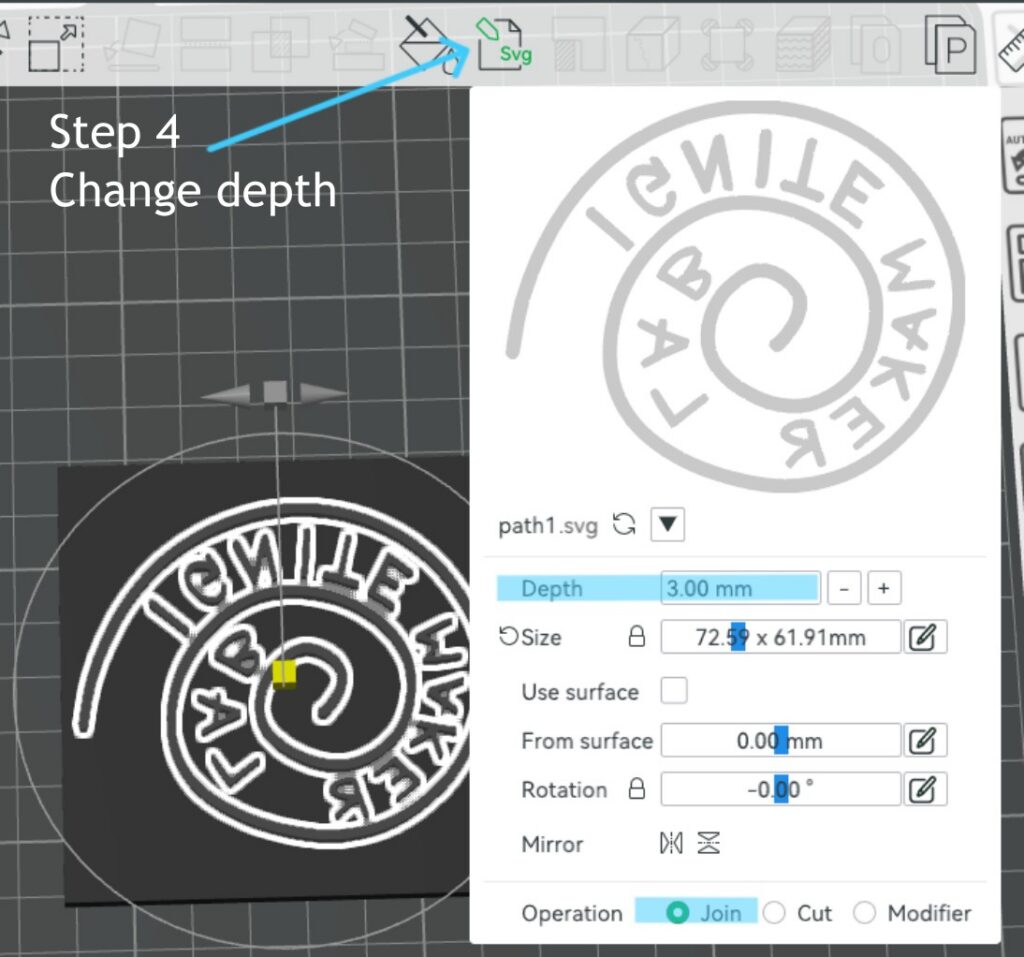Click the Size 72.59 x 61.91mm field
Screen dimensions: 1024x957
(780, 637)
